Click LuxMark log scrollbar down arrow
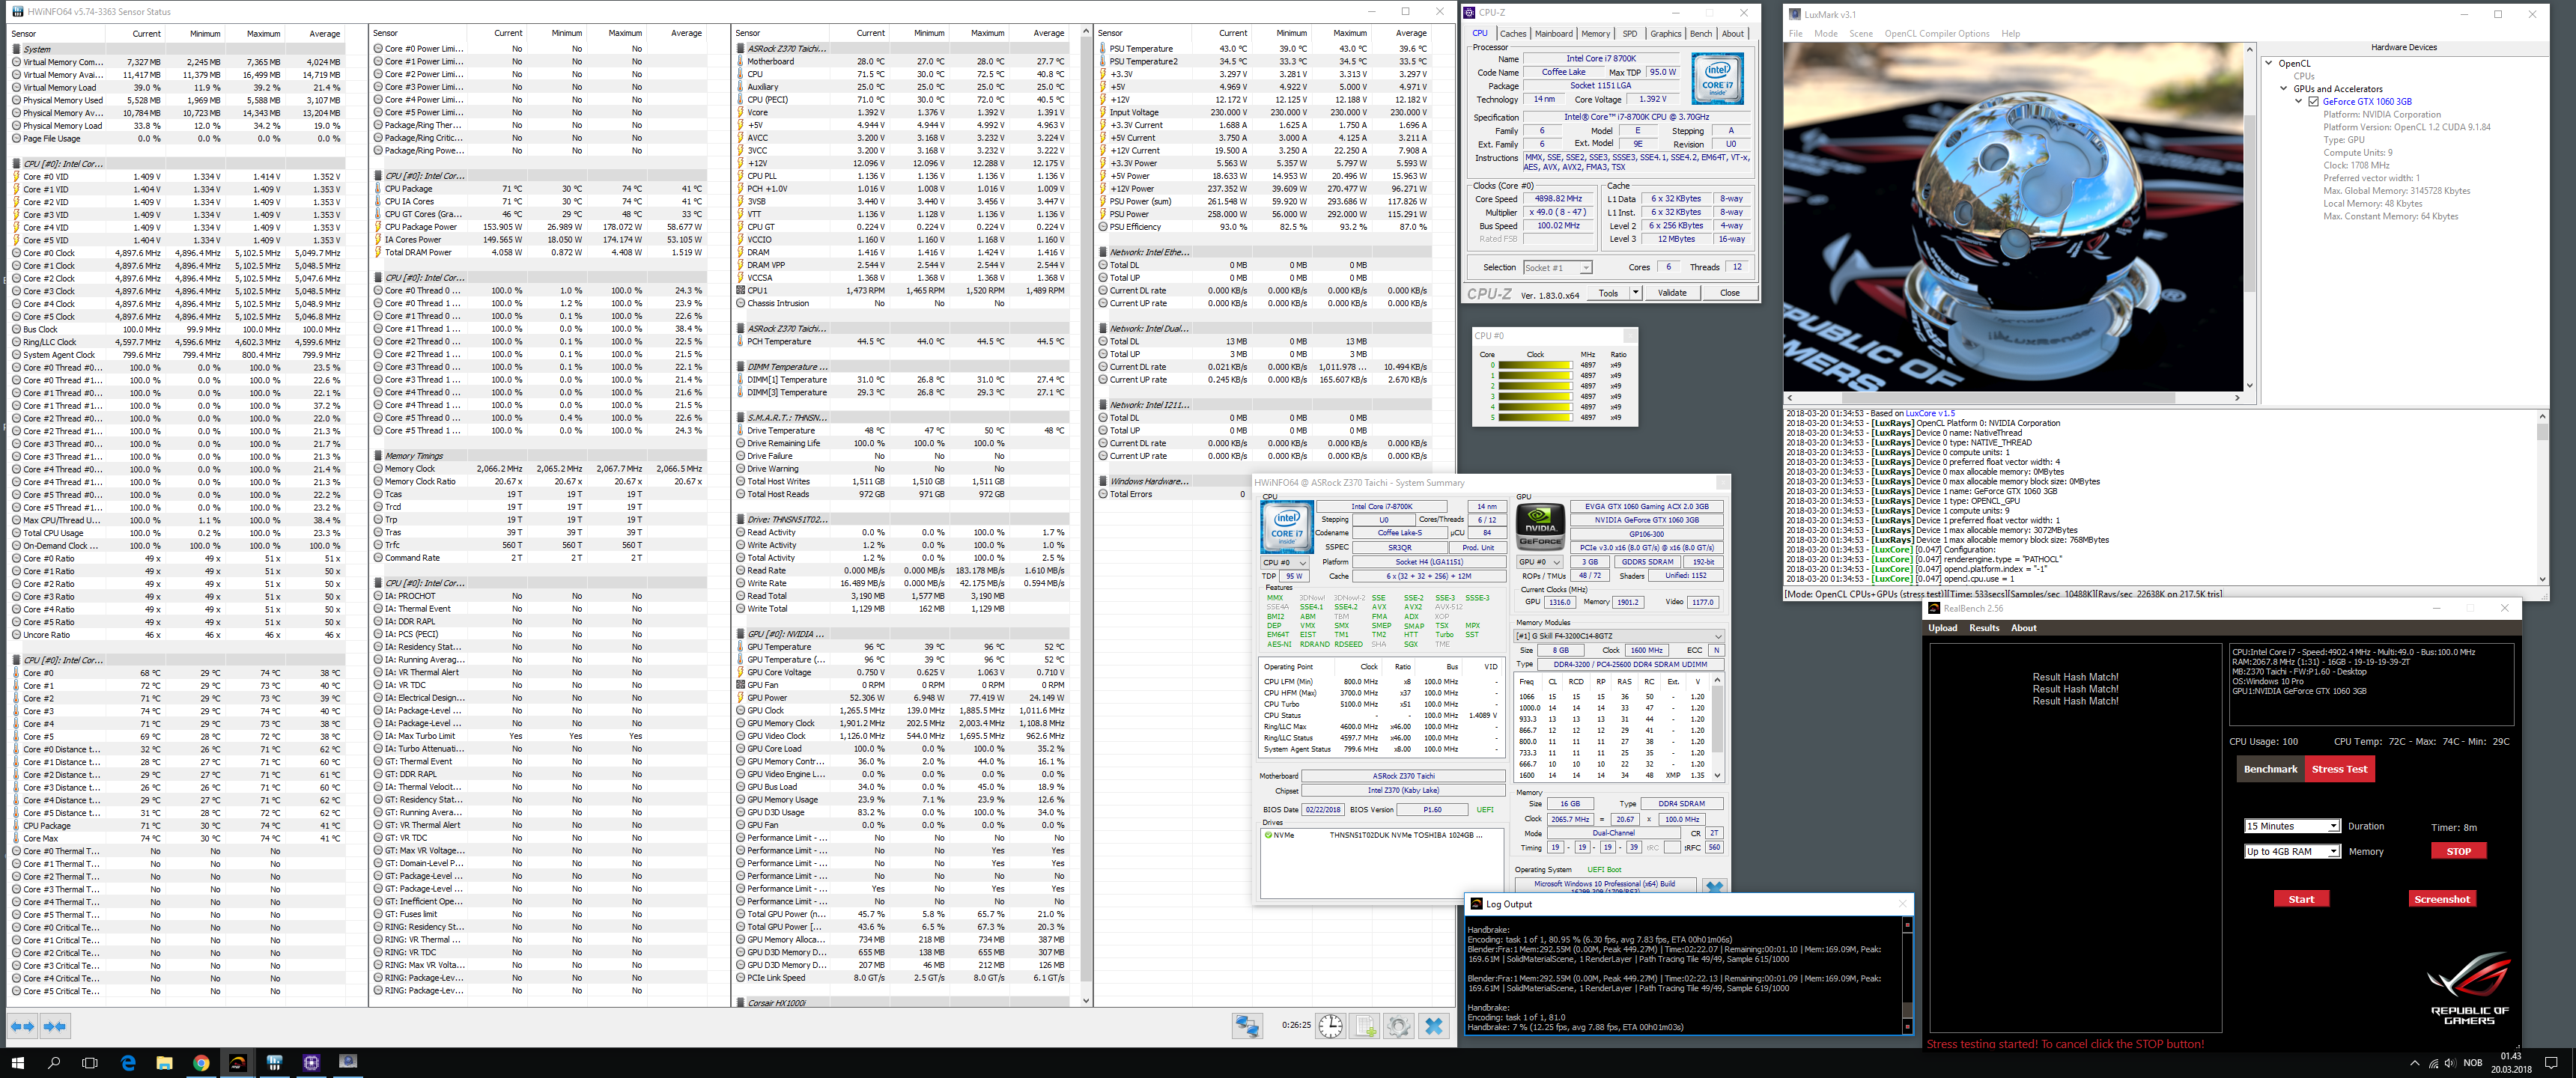 click(2542, 579)
